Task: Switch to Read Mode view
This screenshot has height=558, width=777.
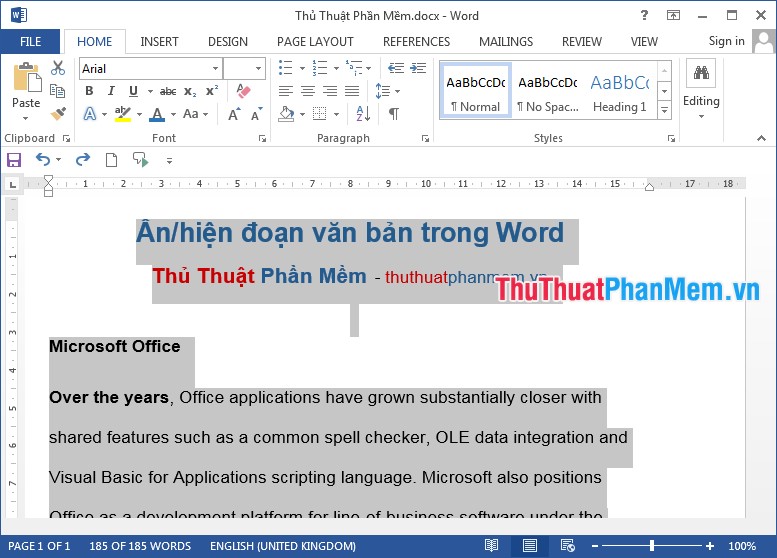Action: click(x=492, y=546)
